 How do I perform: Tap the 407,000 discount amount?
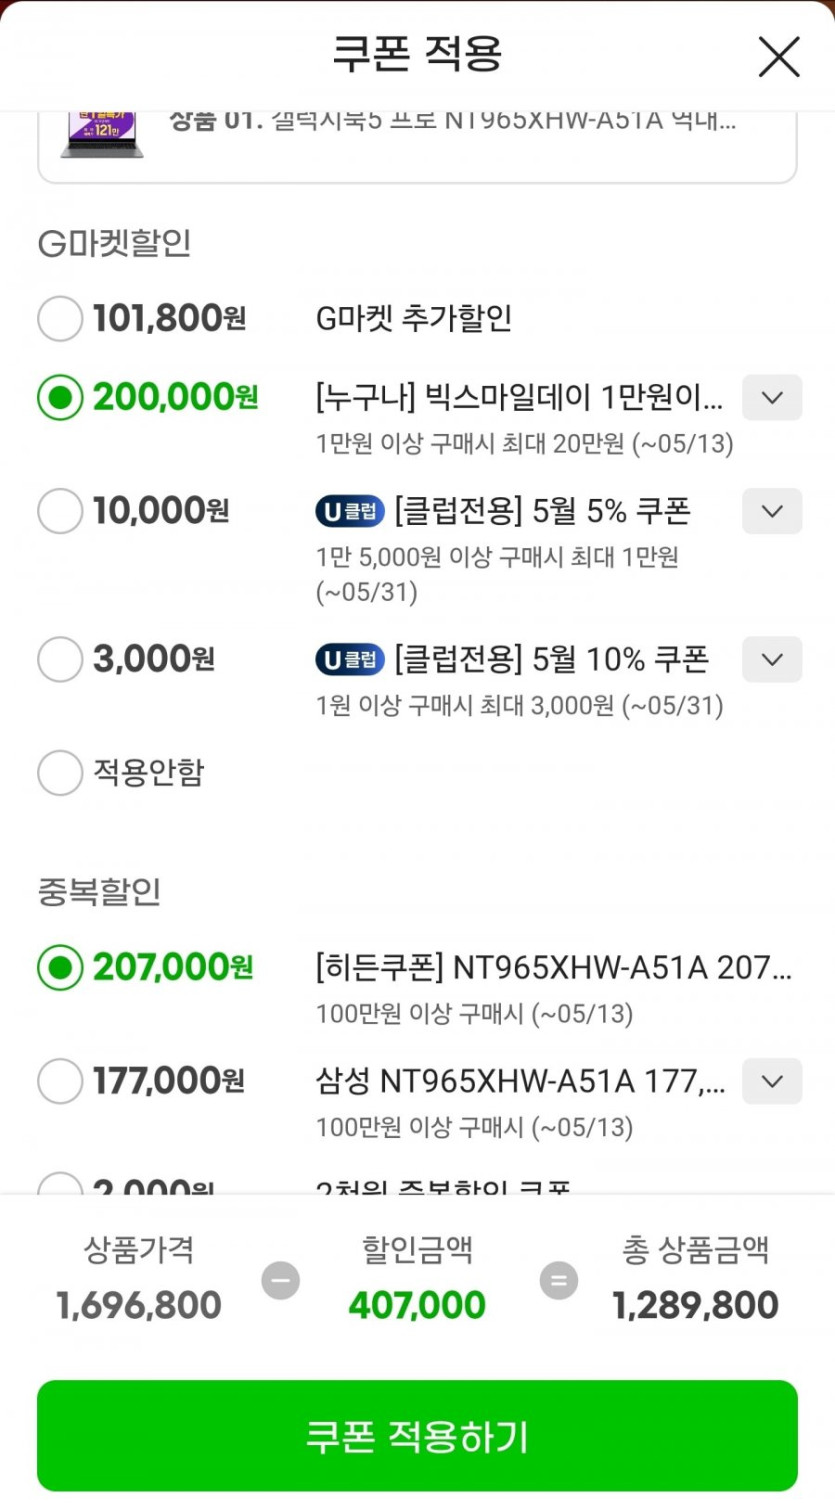pos(417,1305)
